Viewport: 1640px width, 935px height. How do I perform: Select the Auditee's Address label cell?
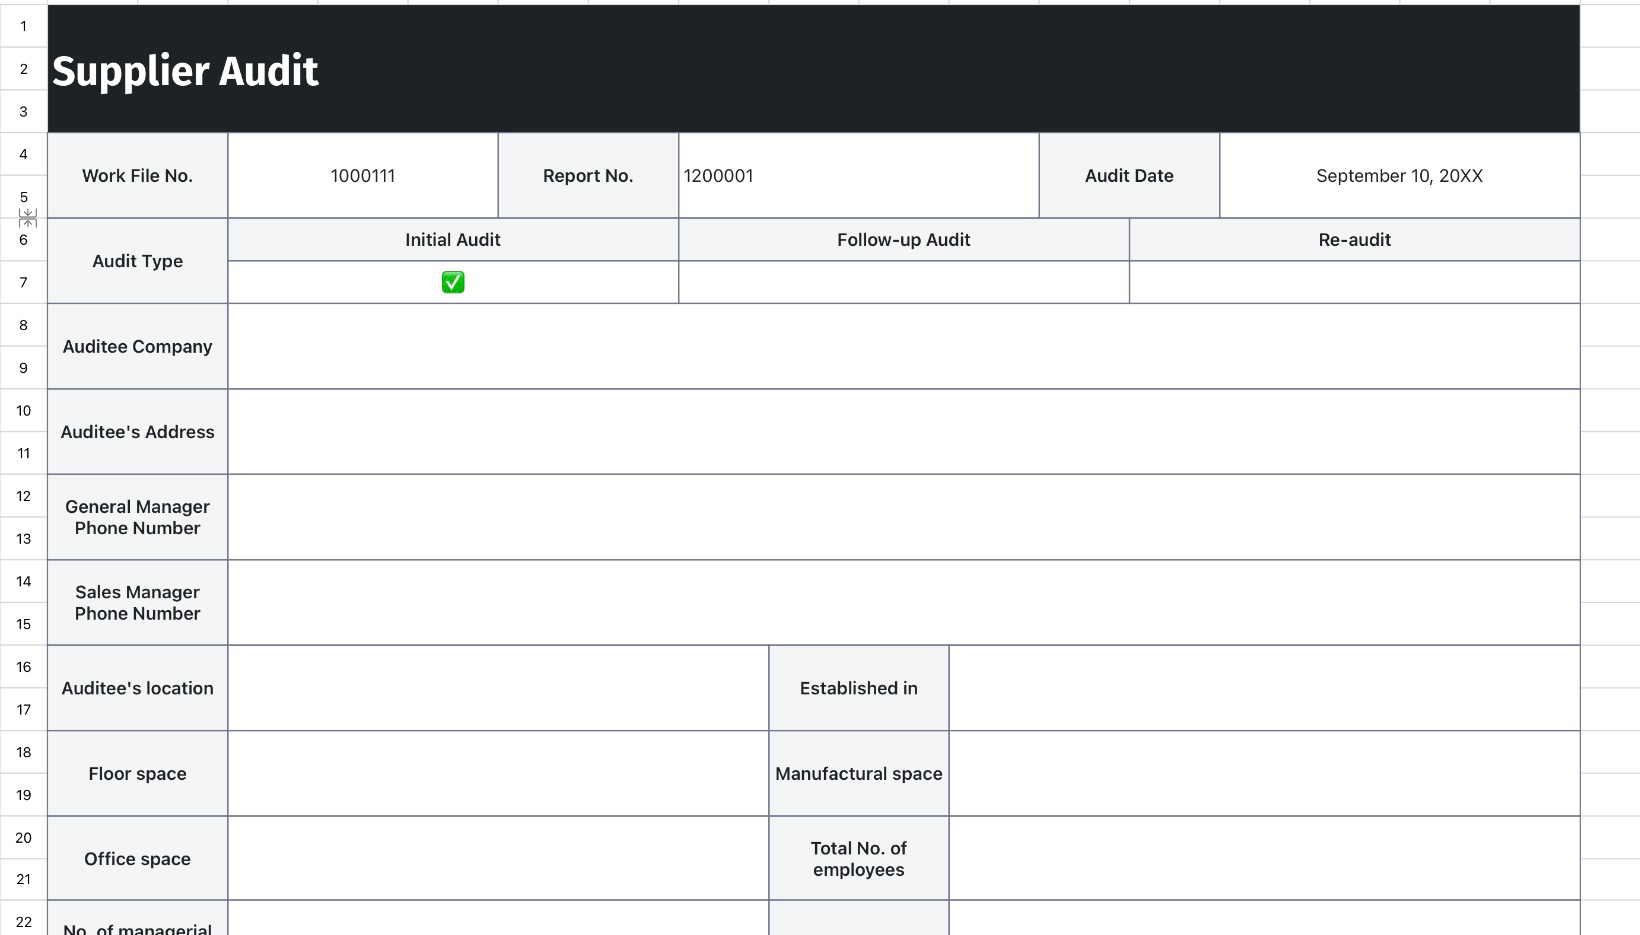(138, 432)
